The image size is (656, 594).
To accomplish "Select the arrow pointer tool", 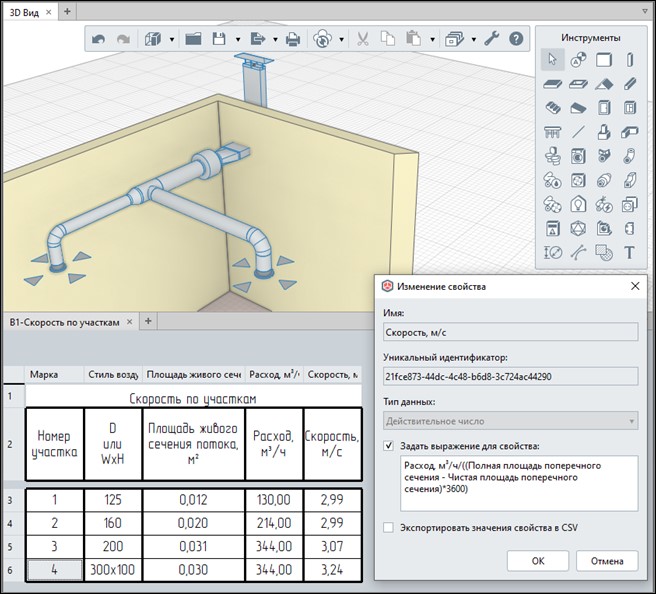I will pos(553,59).
